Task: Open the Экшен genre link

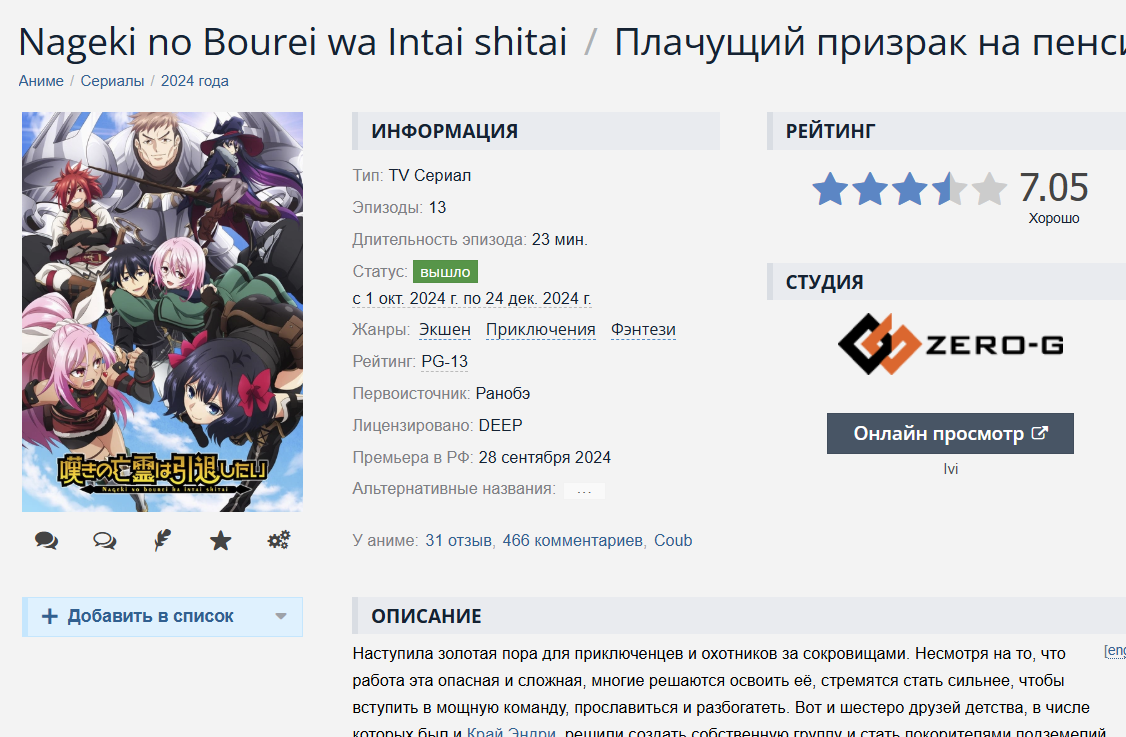Action: coord(445,330)
